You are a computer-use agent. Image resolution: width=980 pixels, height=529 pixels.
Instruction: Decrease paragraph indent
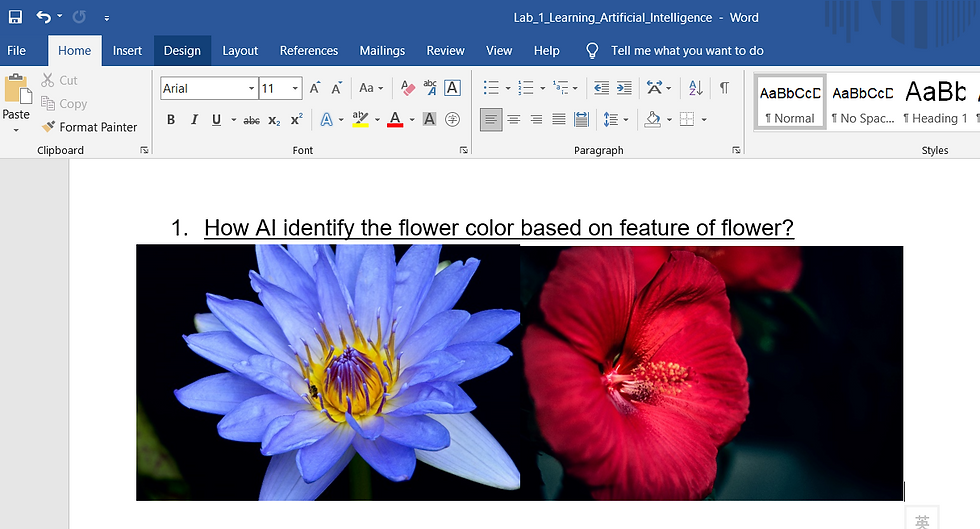pyautogui.click(x=601, y=88)
